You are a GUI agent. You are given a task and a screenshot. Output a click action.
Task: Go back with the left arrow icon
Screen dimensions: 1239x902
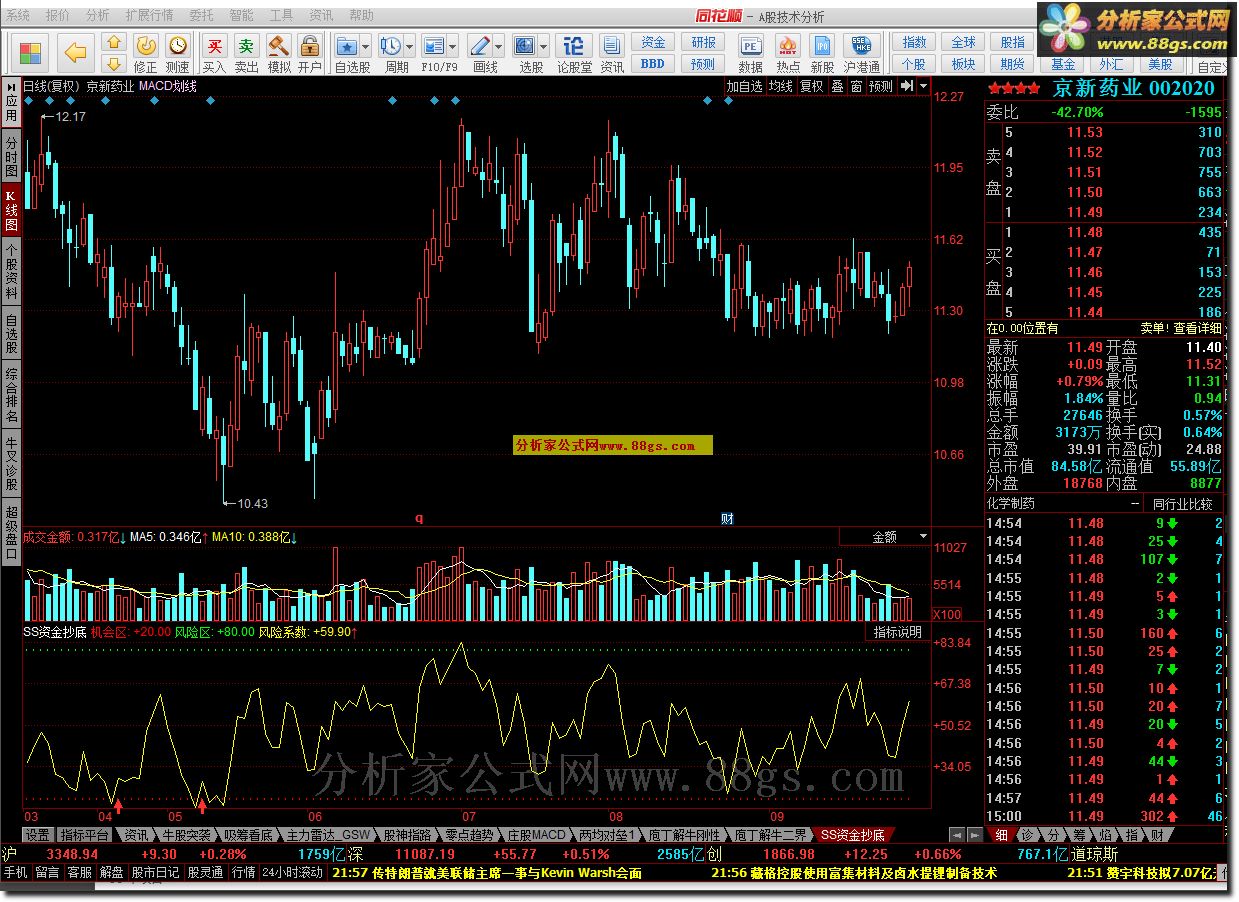click(x=76, y=52)
